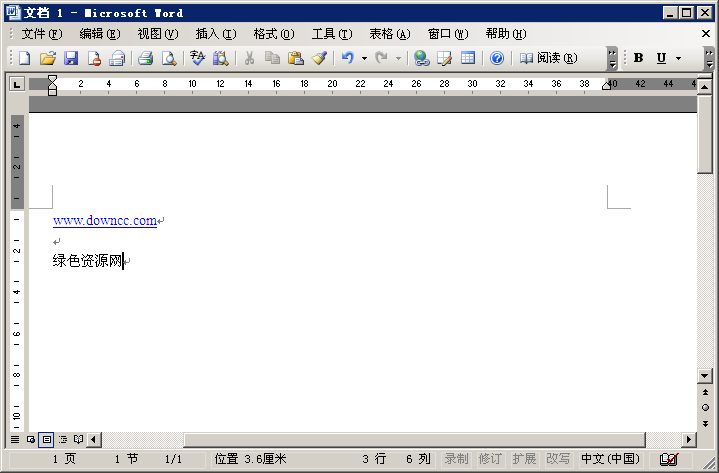
Task: Open the Underline style dropdown arrow
Action: click(x=678, y=58)
